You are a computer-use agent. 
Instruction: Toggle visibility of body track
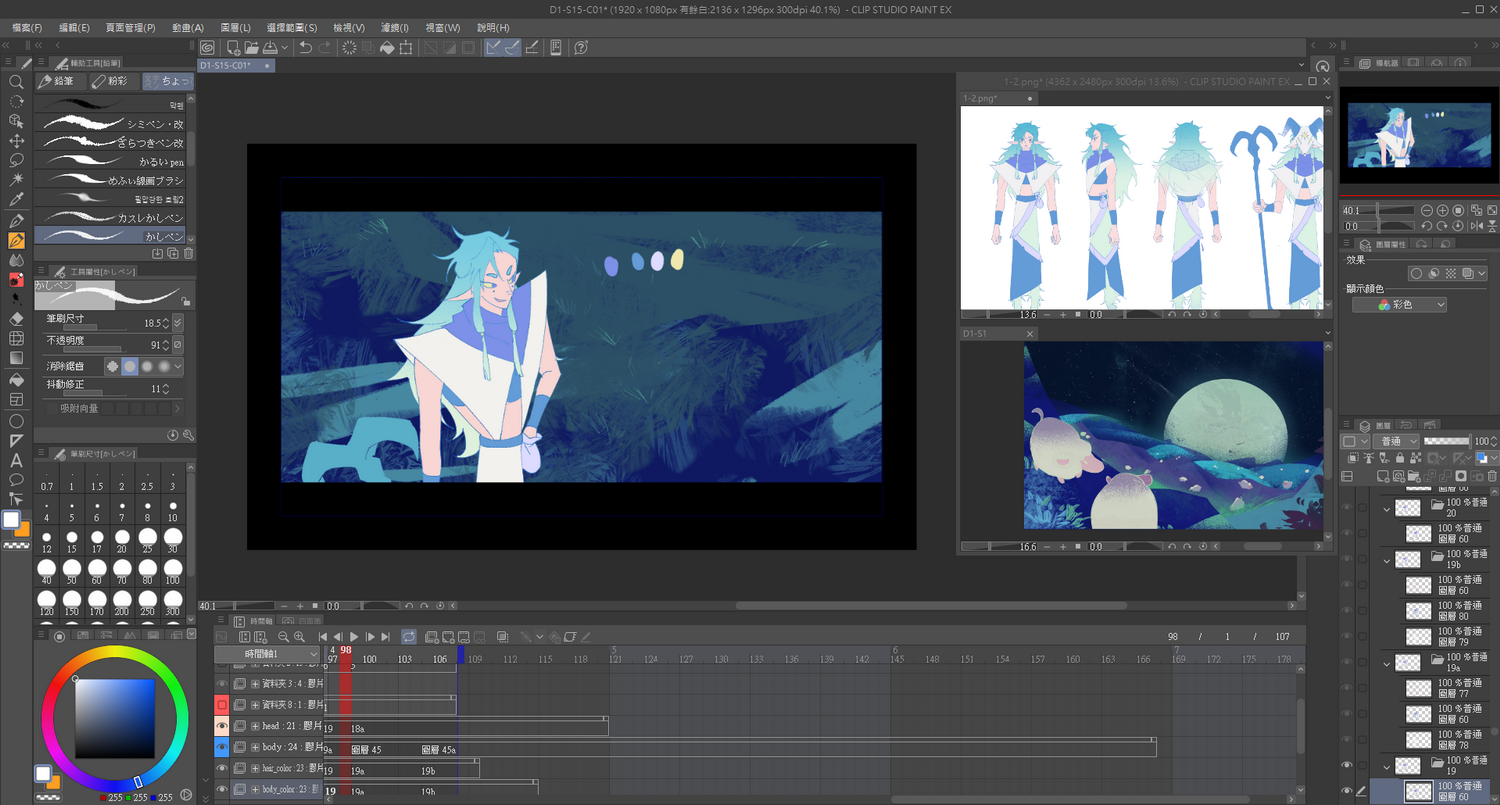tap(222, 747)
